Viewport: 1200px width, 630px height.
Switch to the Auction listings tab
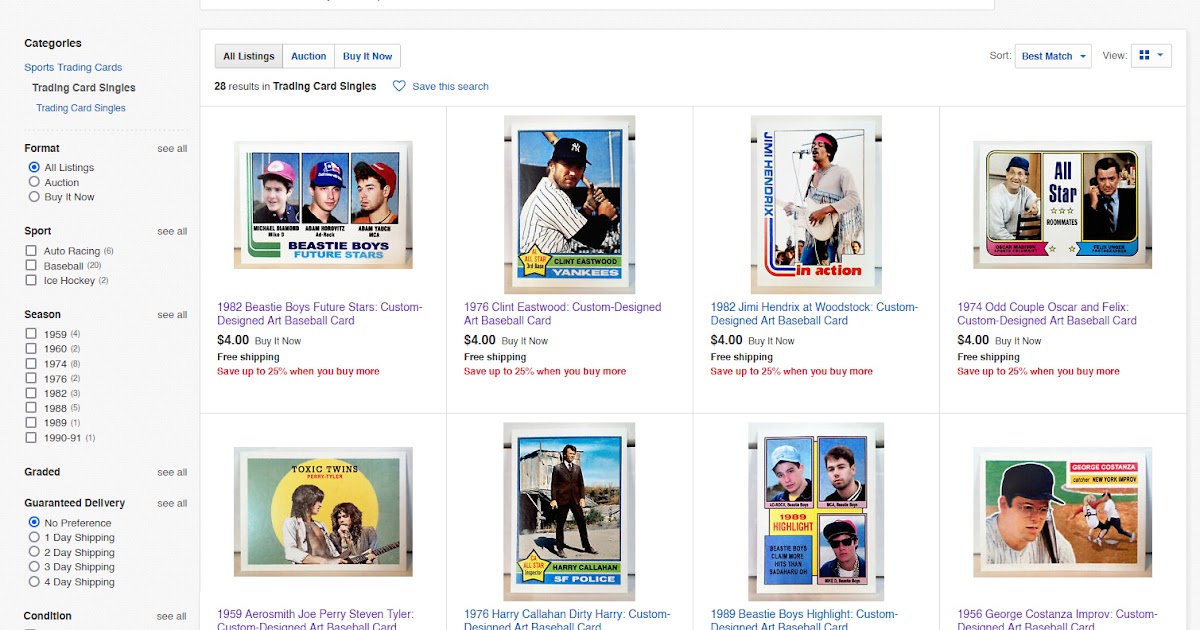[x=309, y=56]
